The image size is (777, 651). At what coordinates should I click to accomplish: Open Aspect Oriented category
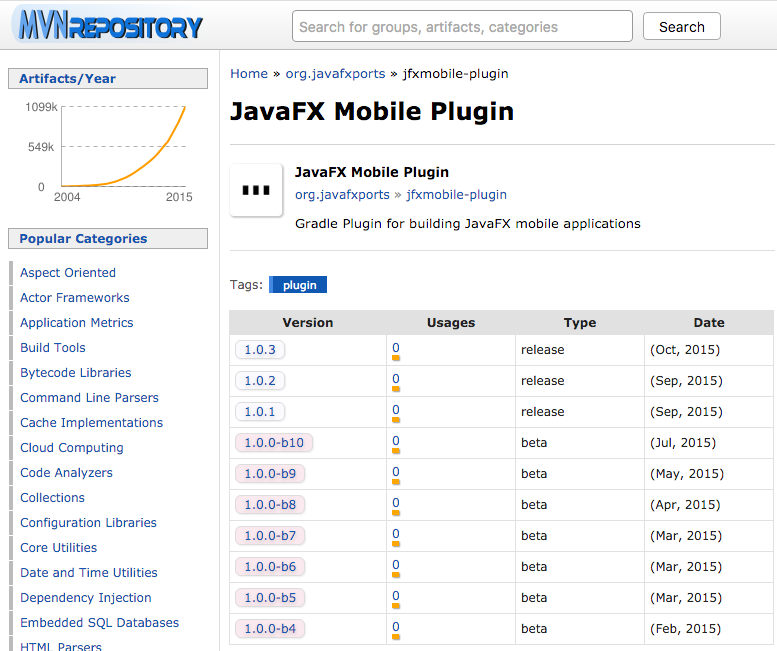(x=68, y=273)
